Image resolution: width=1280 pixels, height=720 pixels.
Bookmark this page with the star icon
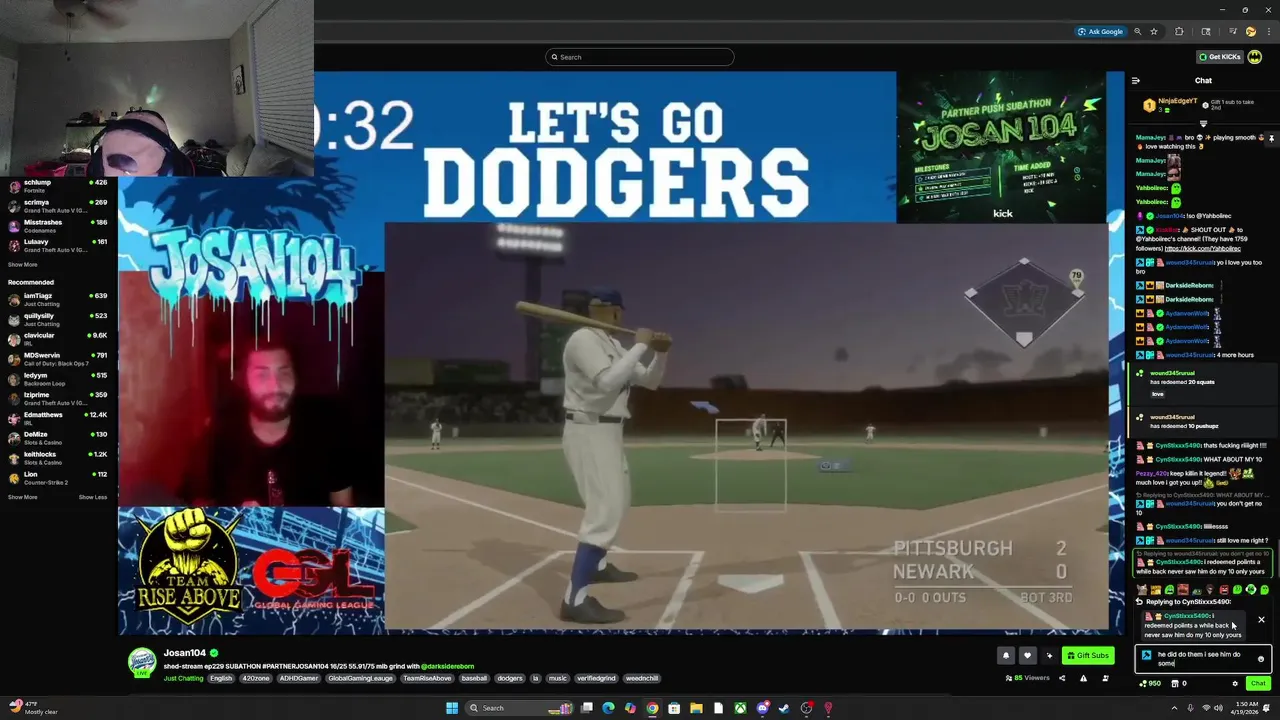point(1153,31)
